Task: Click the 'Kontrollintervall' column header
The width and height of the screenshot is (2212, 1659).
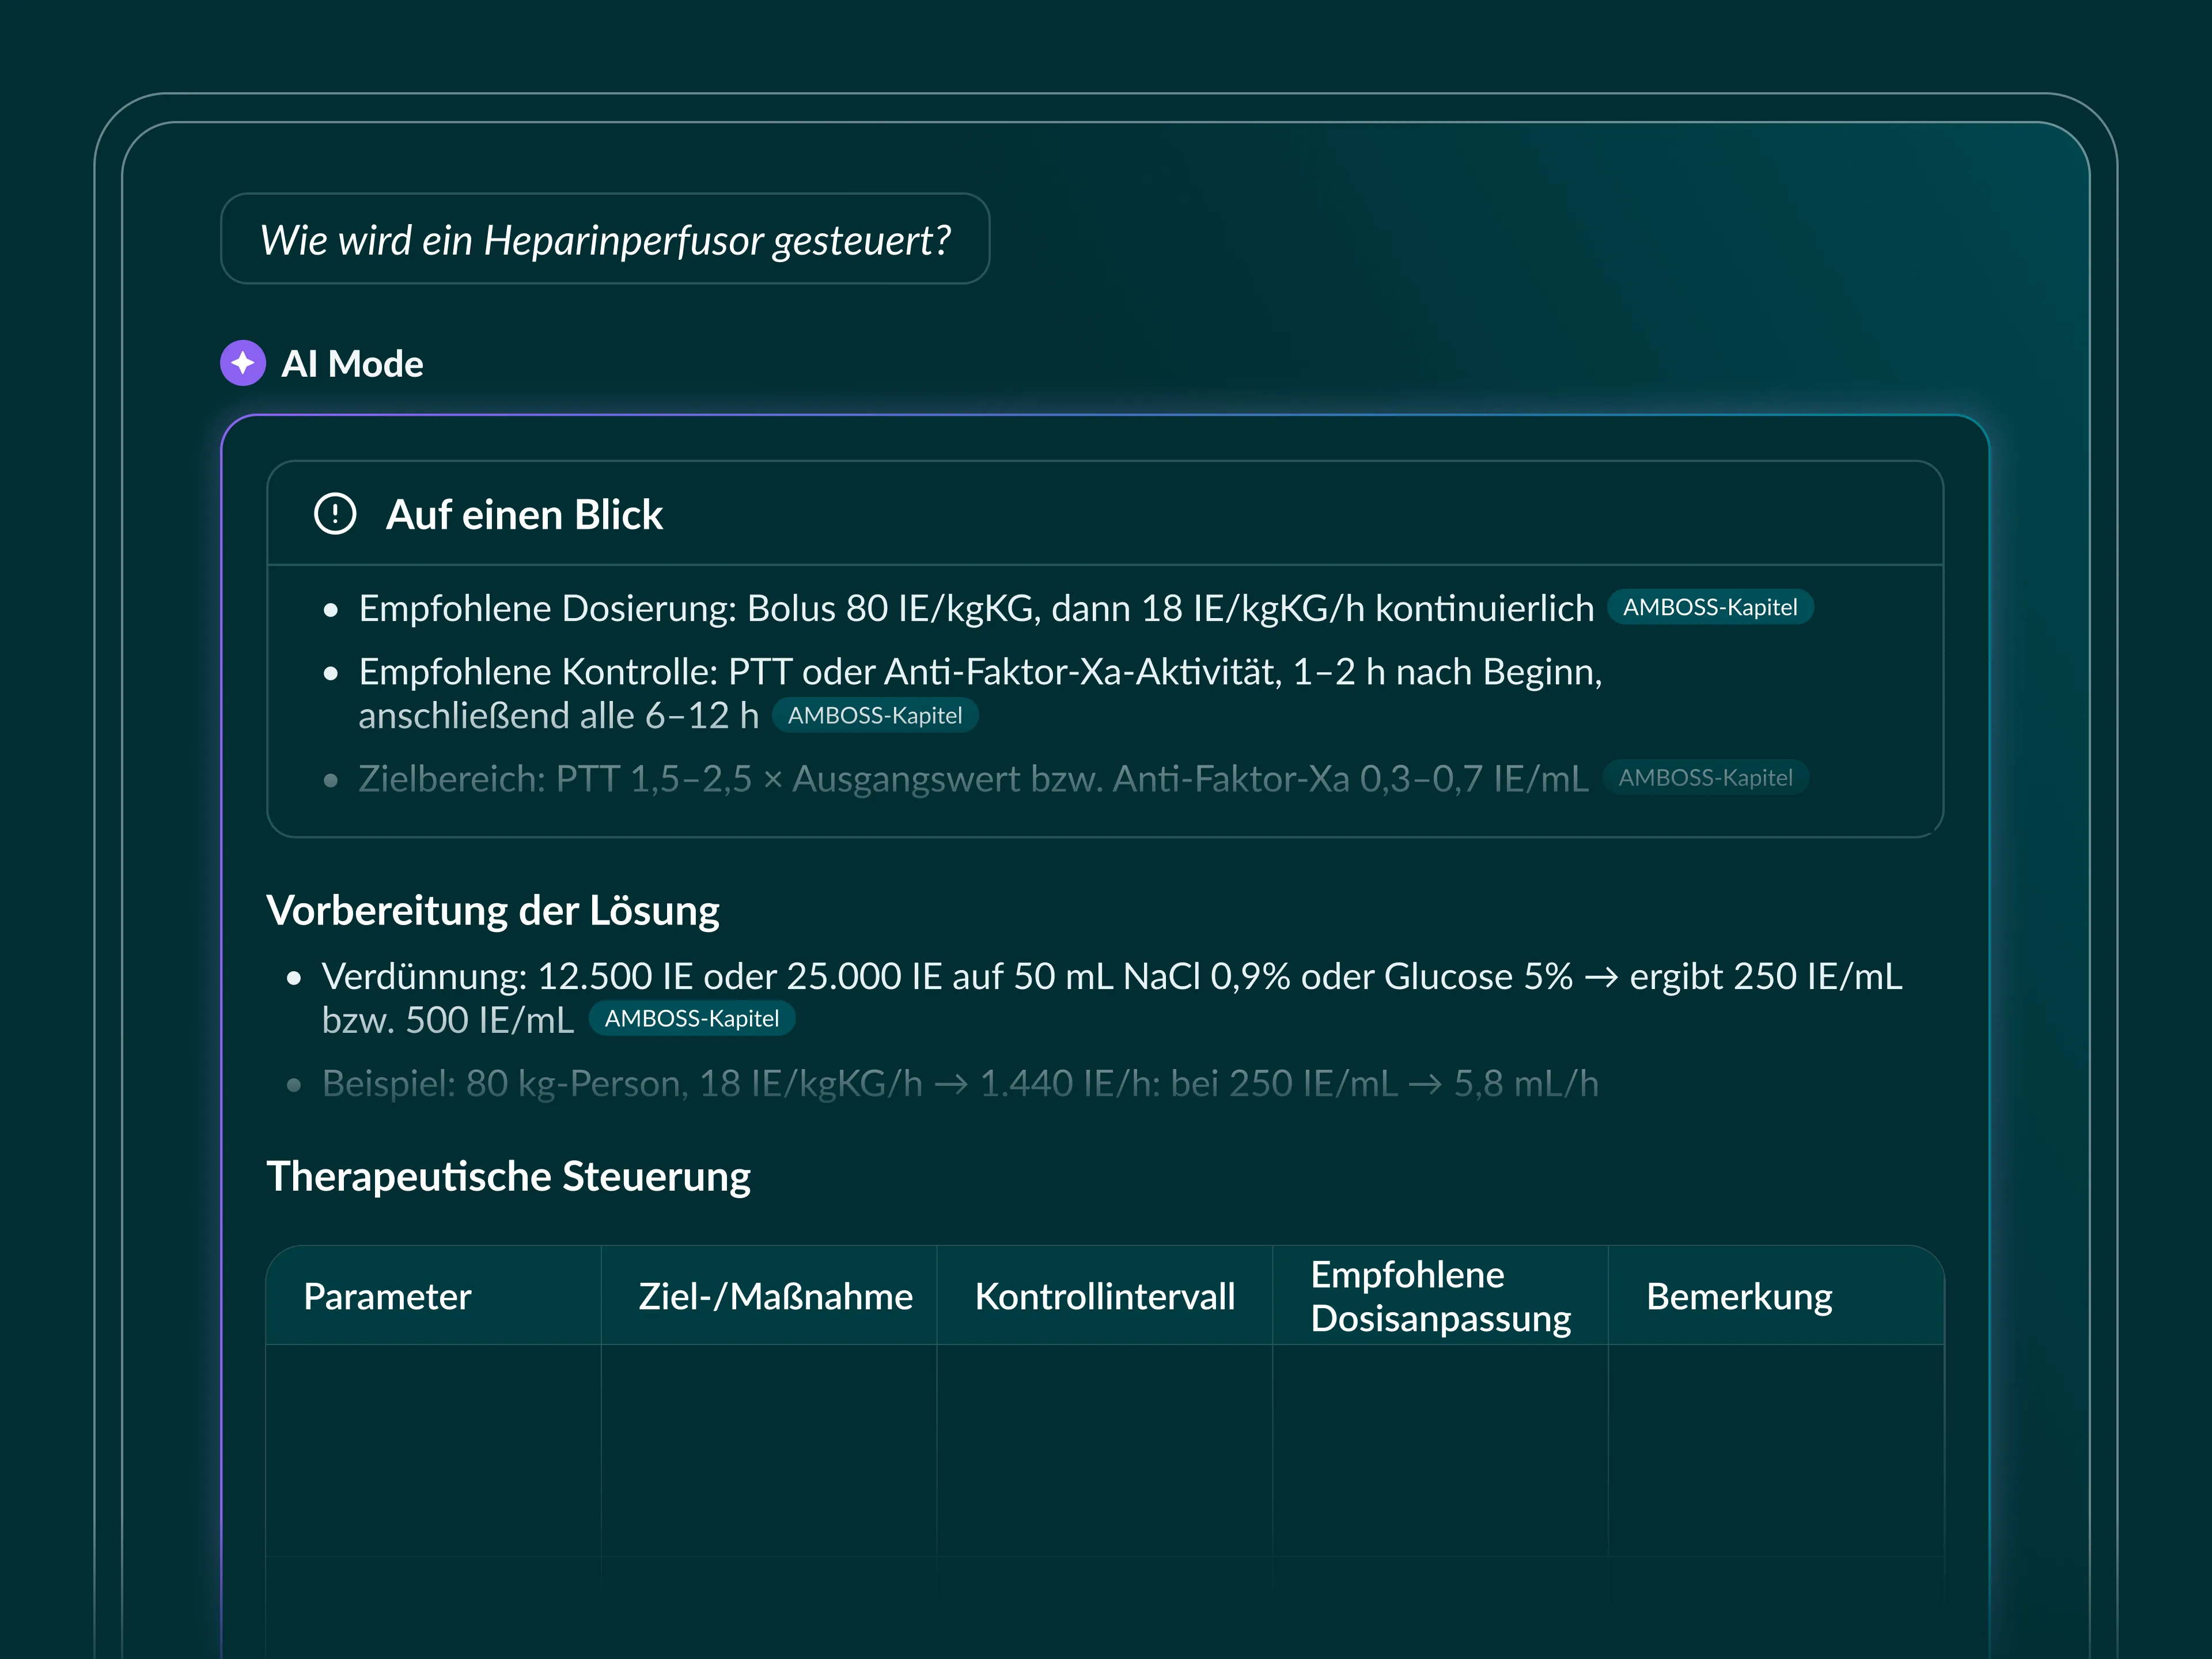Action: click(x=1105, y=1296)
